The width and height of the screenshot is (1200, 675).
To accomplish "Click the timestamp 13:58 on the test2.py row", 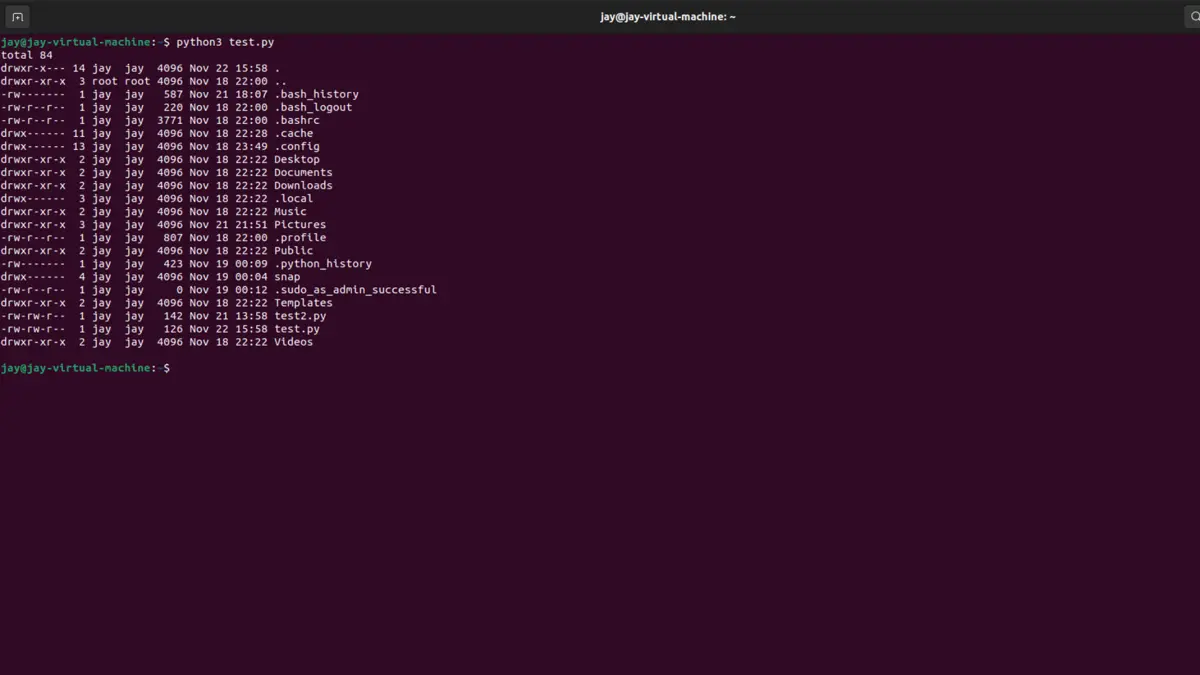I will [251, 315].
